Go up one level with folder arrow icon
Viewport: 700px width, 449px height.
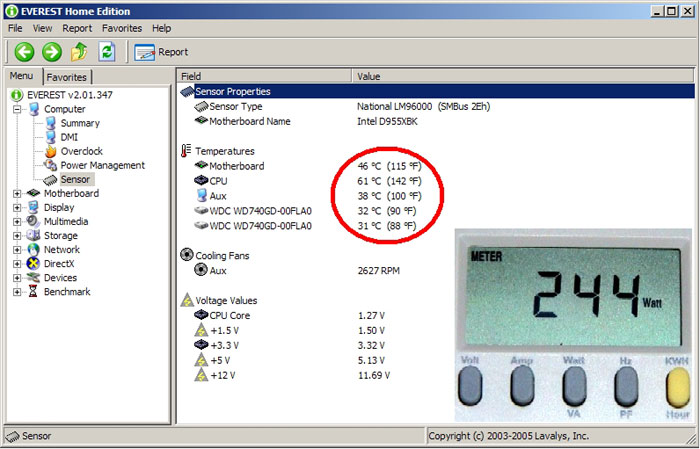coord(79,52)
